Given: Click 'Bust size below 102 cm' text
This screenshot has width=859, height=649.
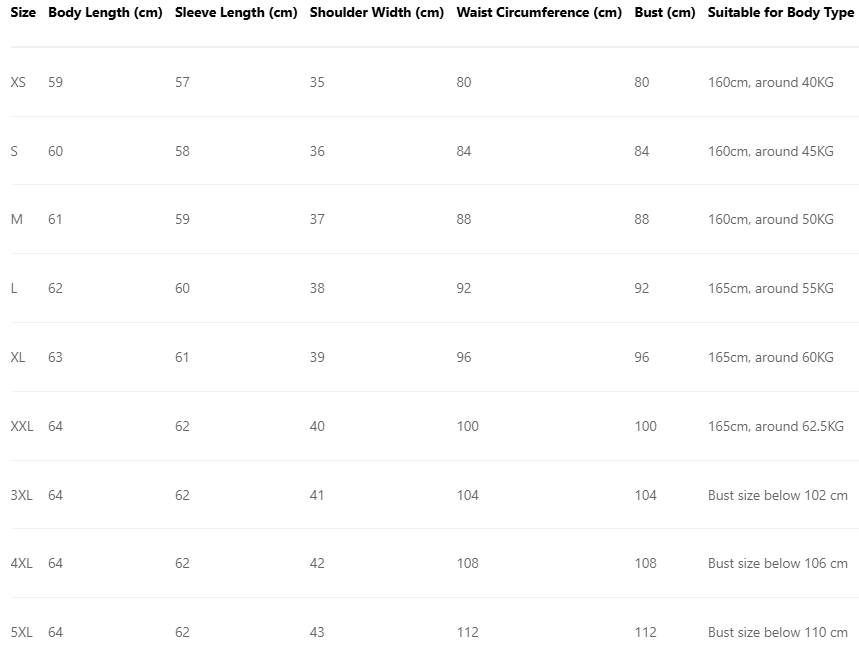Looking at the screenshot, I should [x=777, y=495].
